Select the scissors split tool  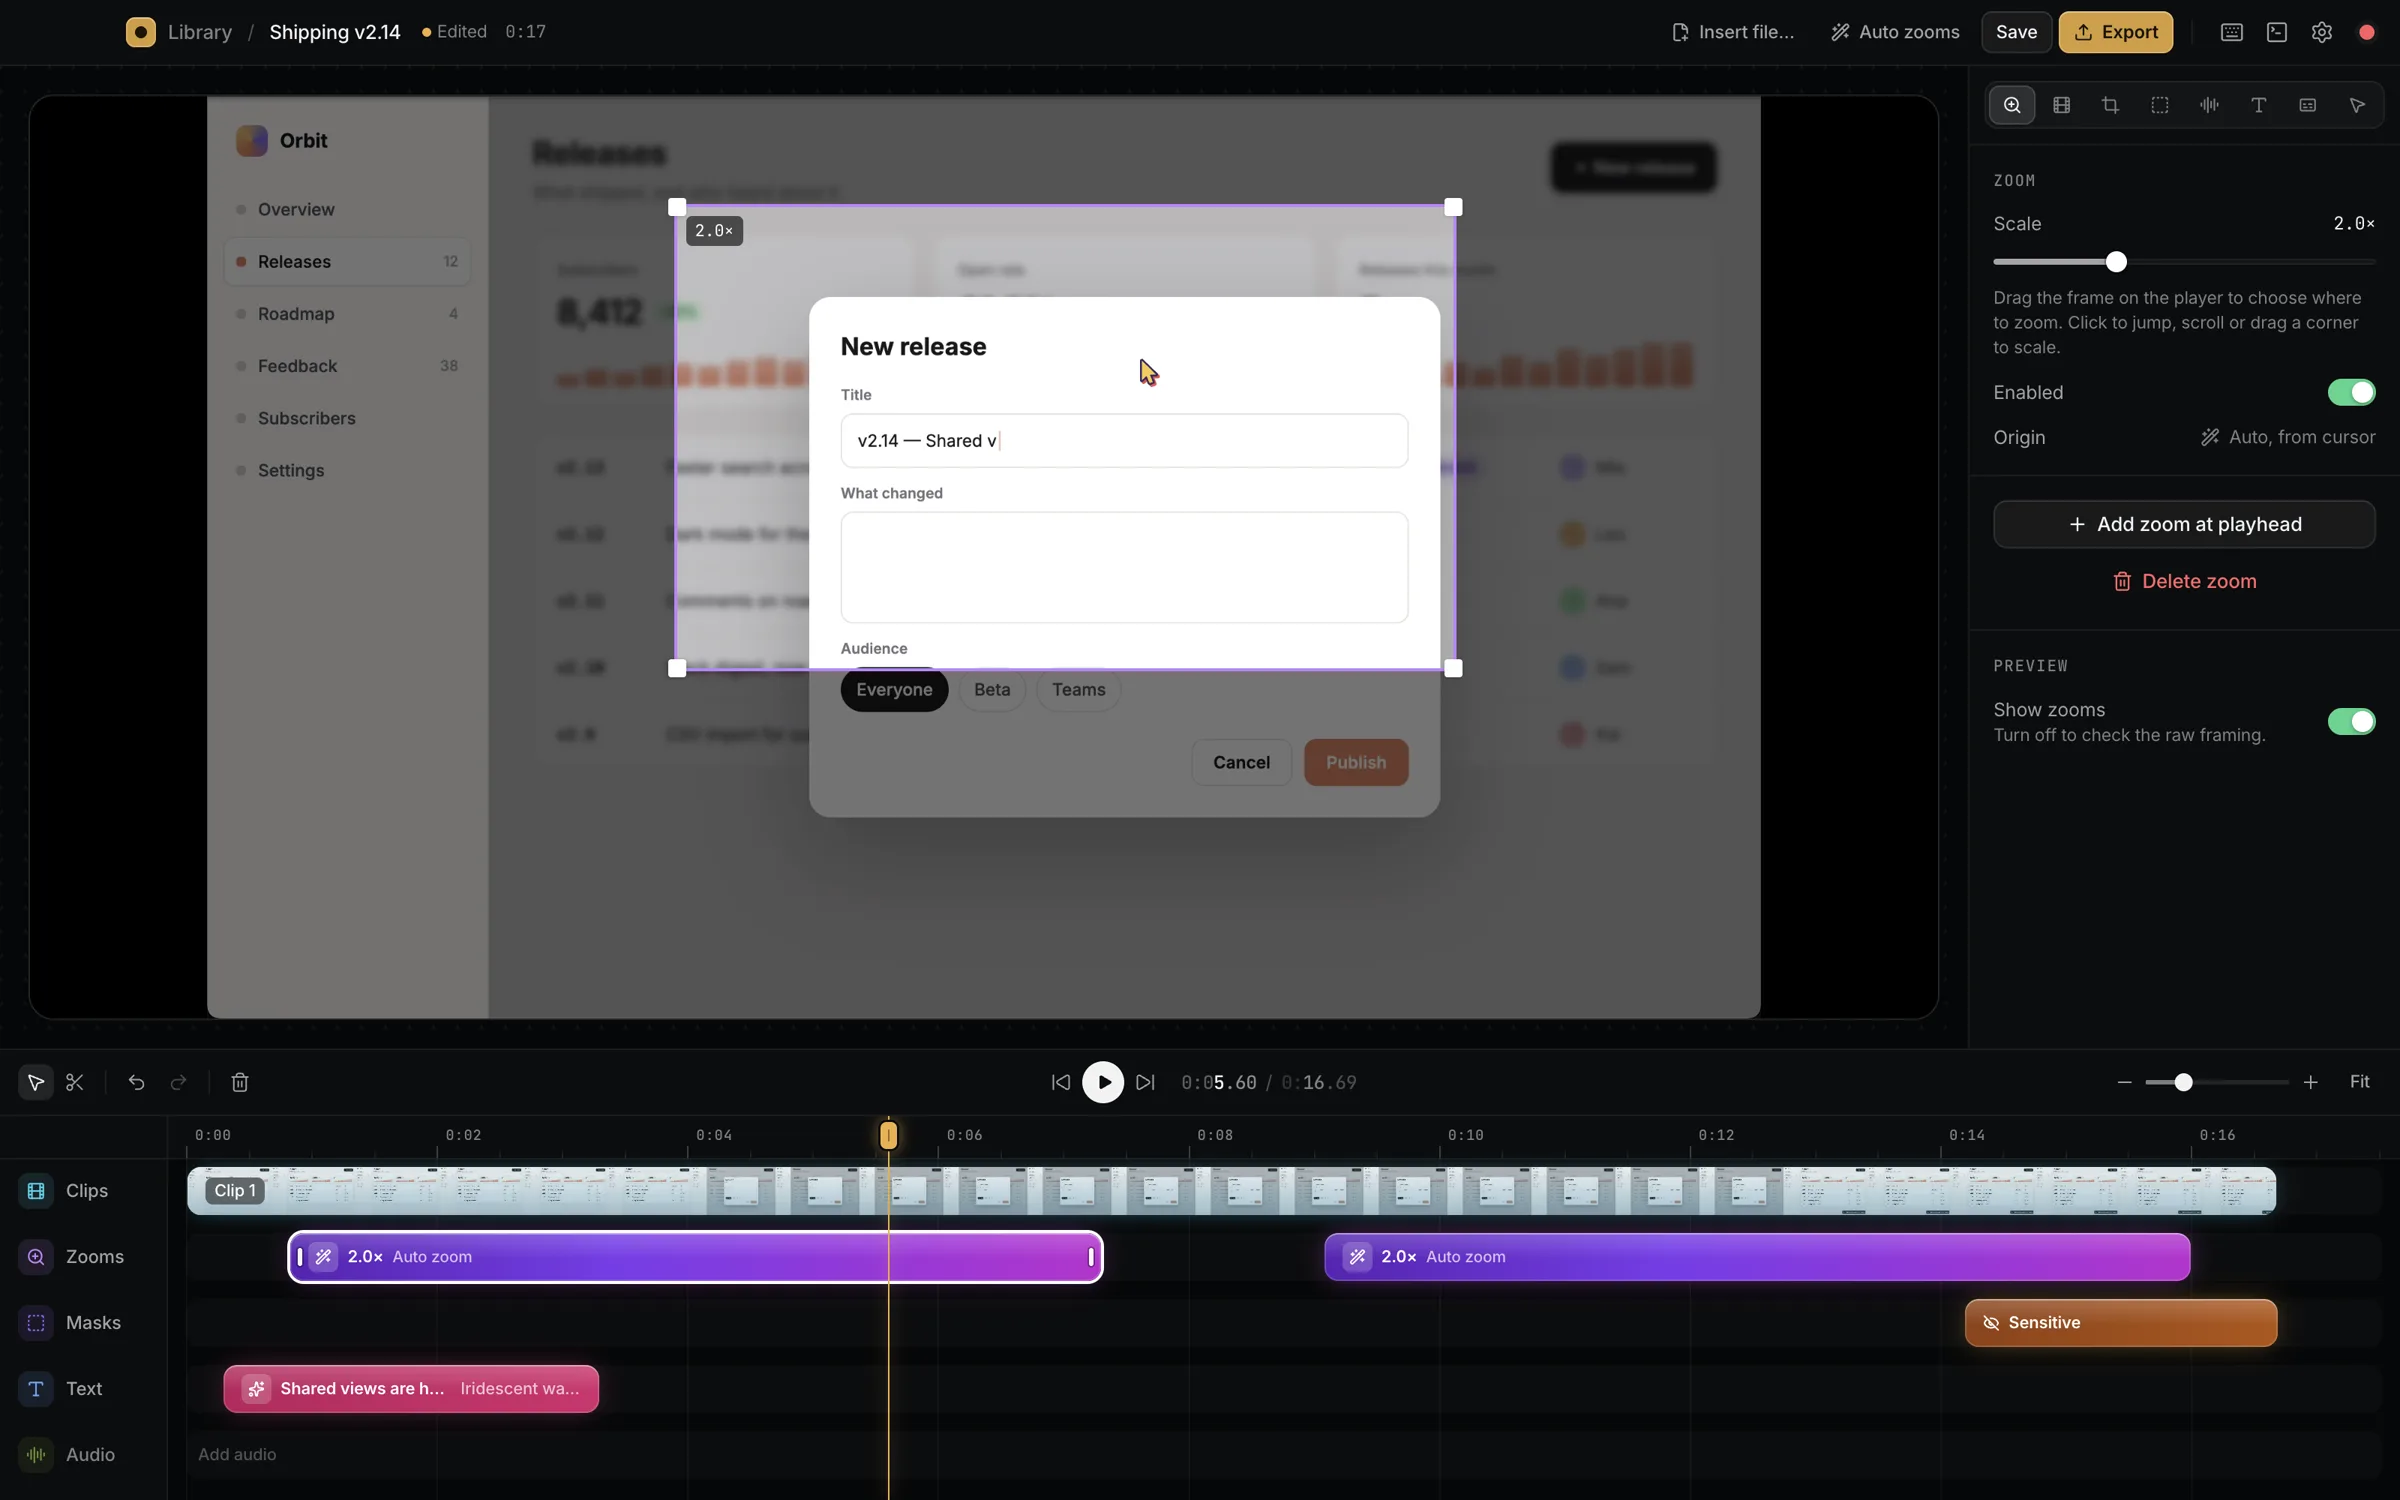click(75, 1082)
